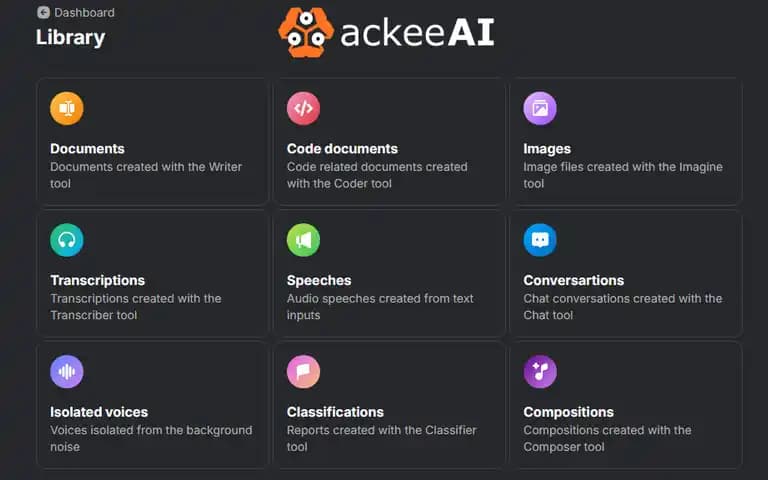768x480 pixels.
Task: Open the Documents title link
Action: click(87, 148)
